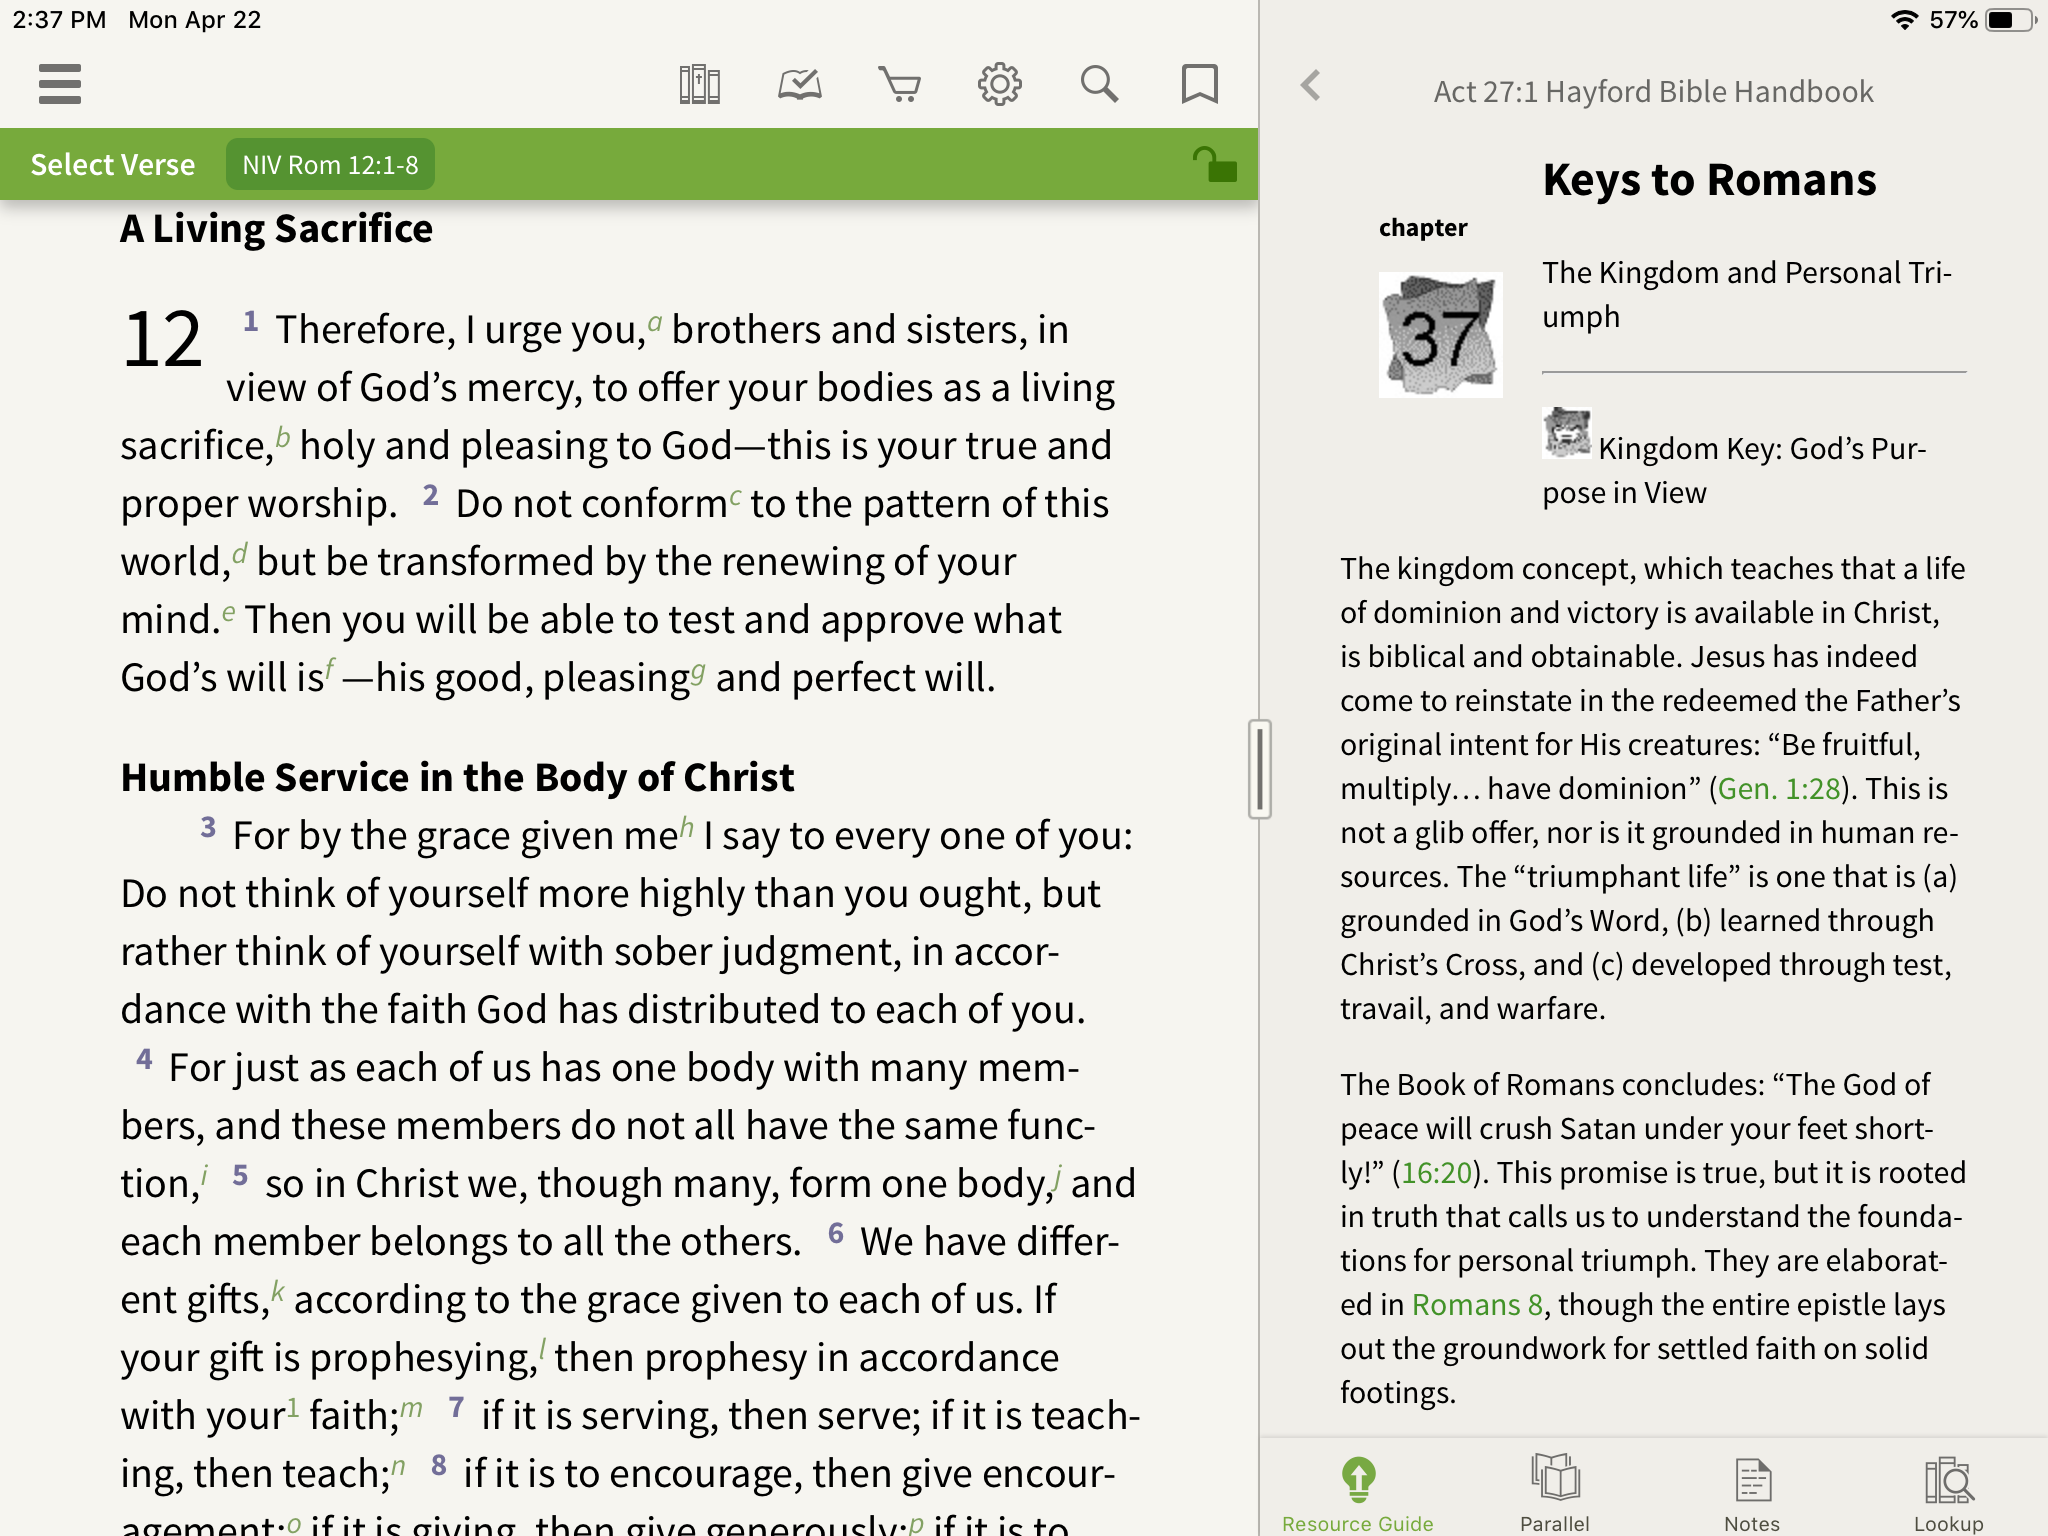
Task: Tap the Select Verse button
Action: [x=113, y=164]
